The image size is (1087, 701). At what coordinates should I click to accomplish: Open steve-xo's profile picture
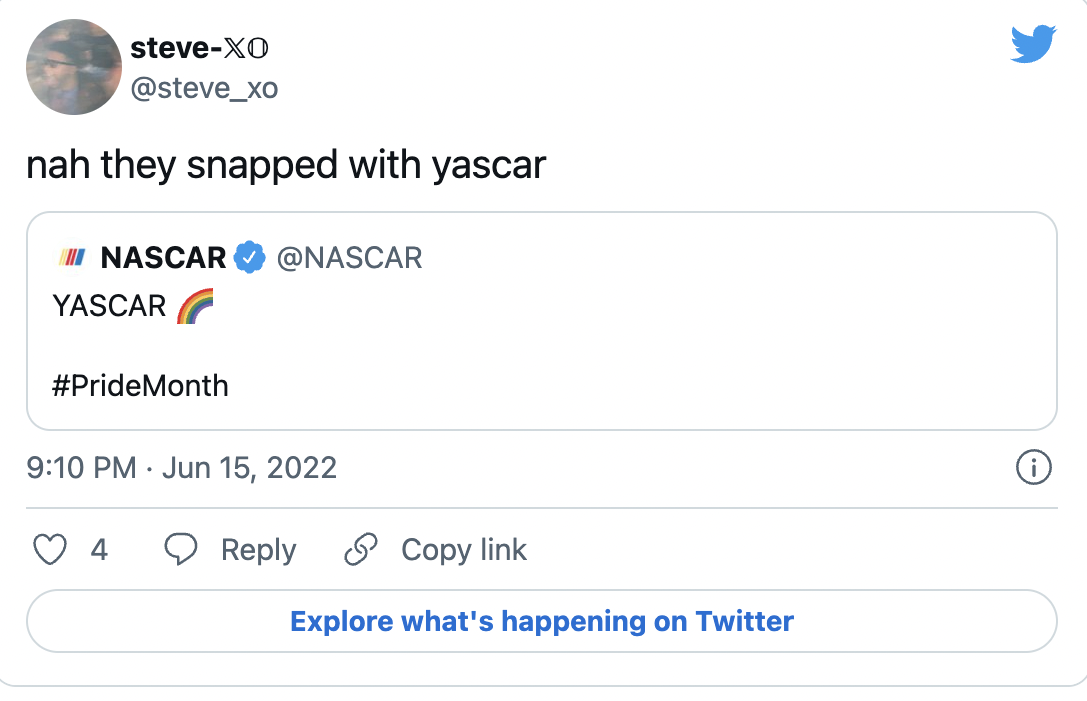coord(73,67)
